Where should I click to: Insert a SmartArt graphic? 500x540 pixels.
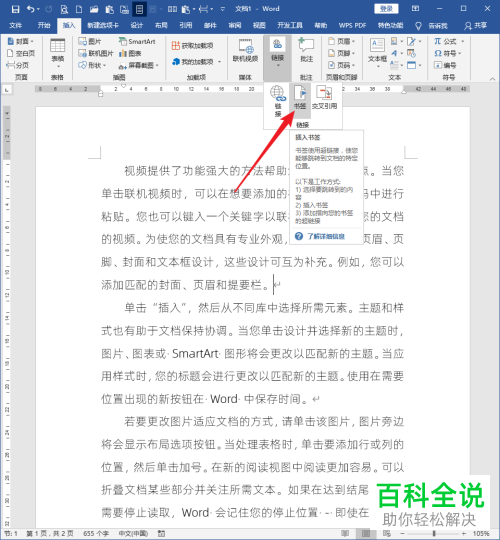point(137,41)
